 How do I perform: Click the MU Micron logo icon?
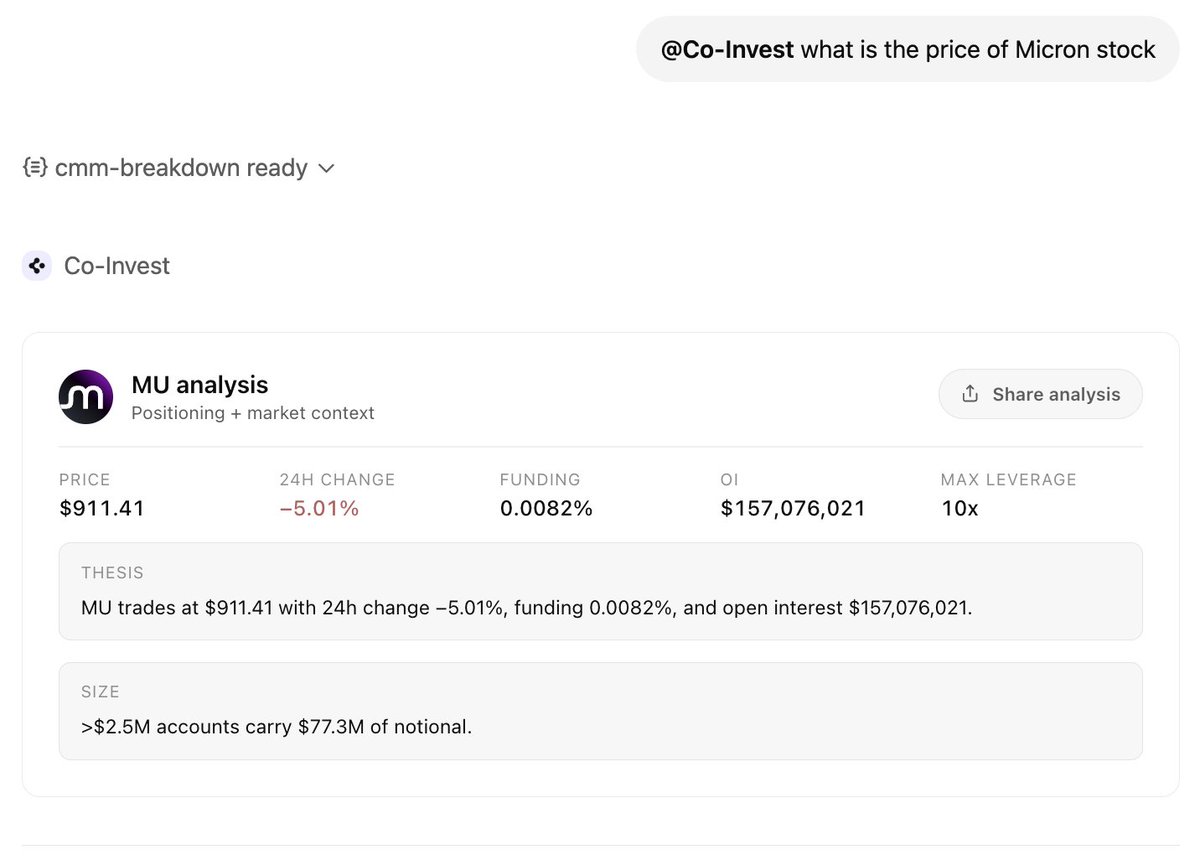point(86,397)
